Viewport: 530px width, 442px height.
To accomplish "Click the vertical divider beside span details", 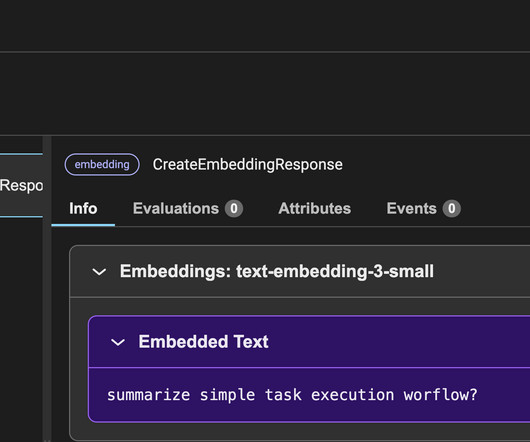I will click(47, 289).
